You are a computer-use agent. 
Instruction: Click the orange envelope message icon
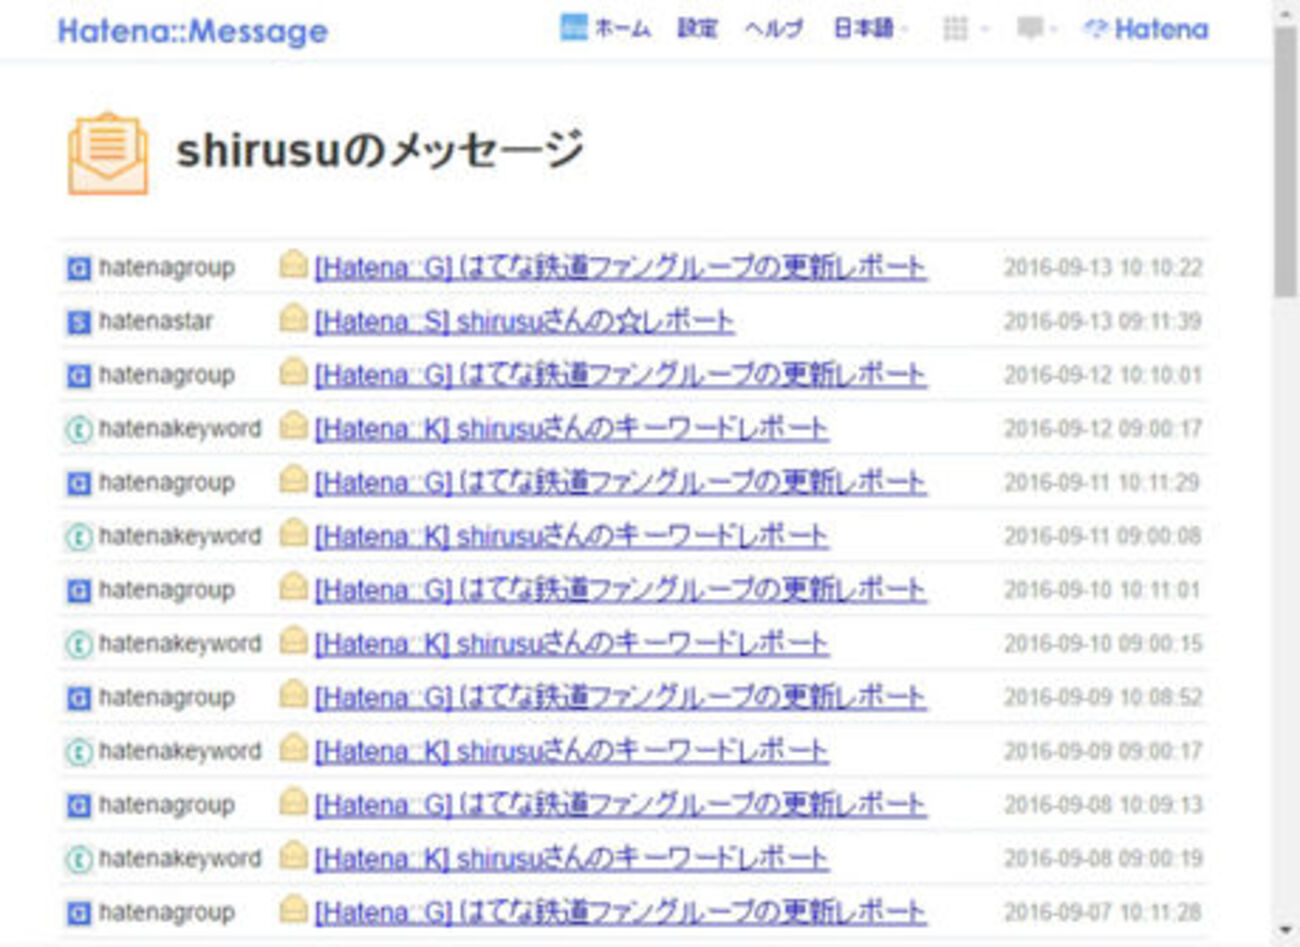[108, 153]
